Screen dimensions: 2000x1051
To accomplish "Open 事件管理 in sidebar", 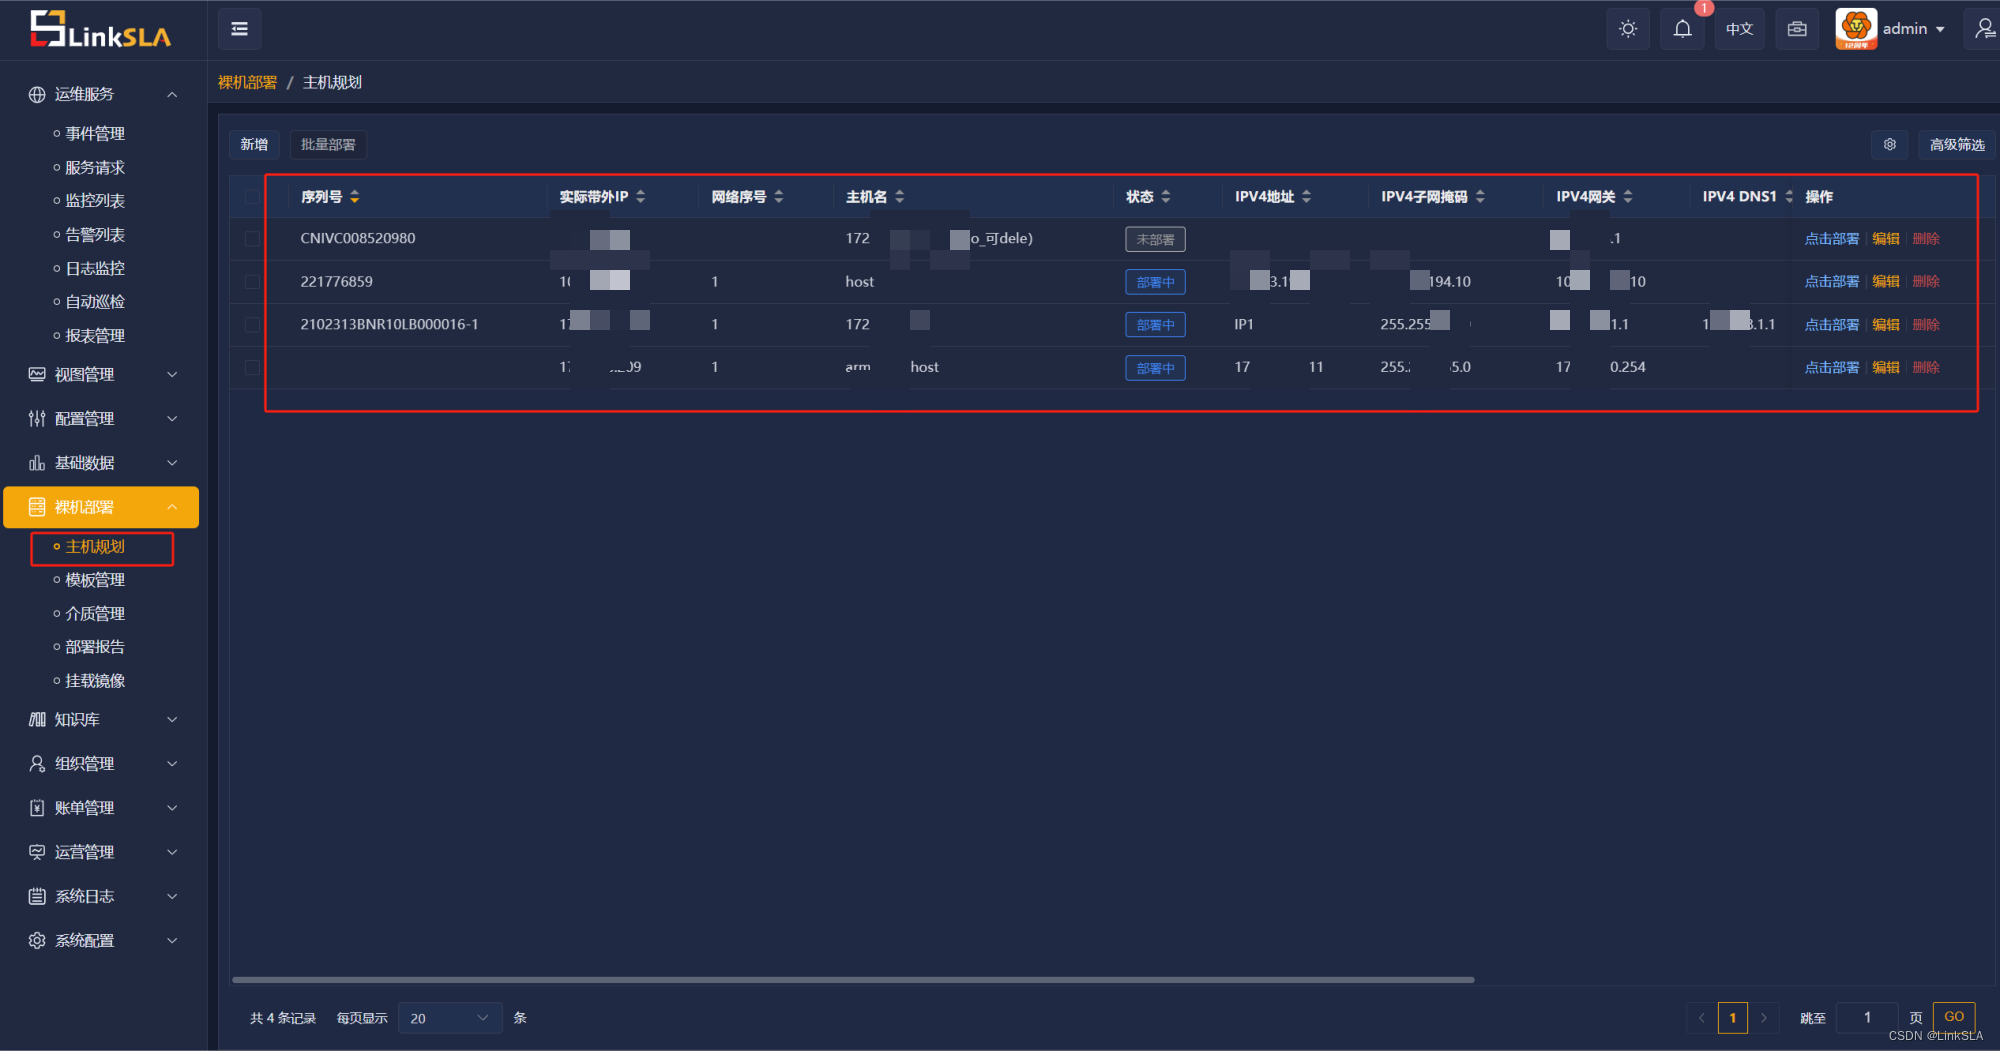I will 95,134.
